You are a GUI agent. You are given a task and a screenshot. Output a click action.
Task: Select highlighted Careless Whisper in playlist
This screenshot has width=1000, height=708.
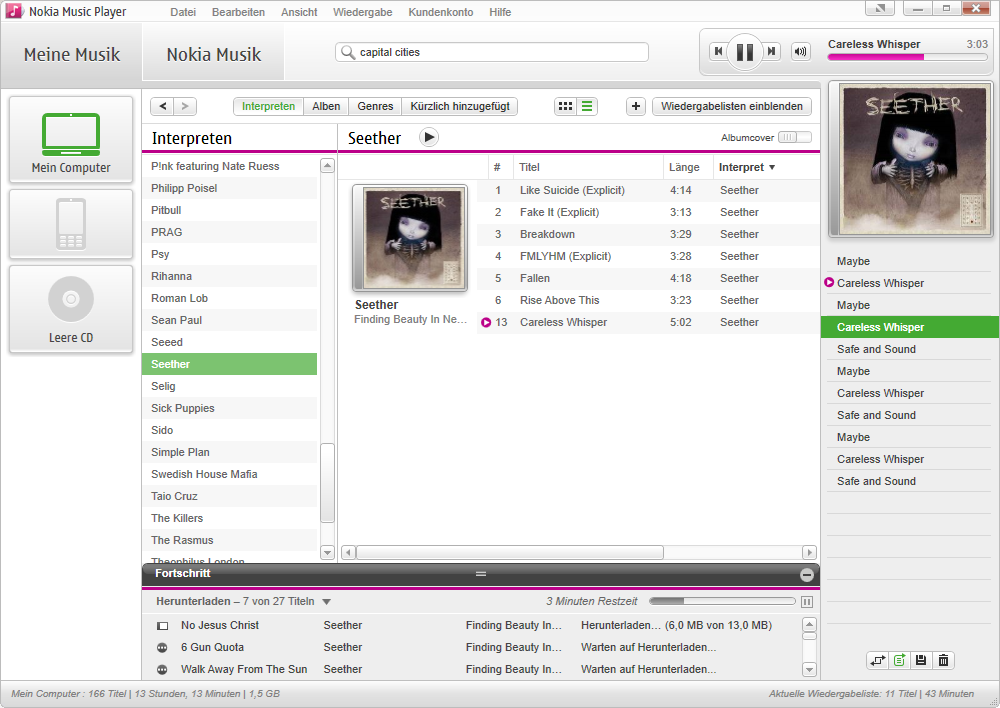tap(910, 327)
